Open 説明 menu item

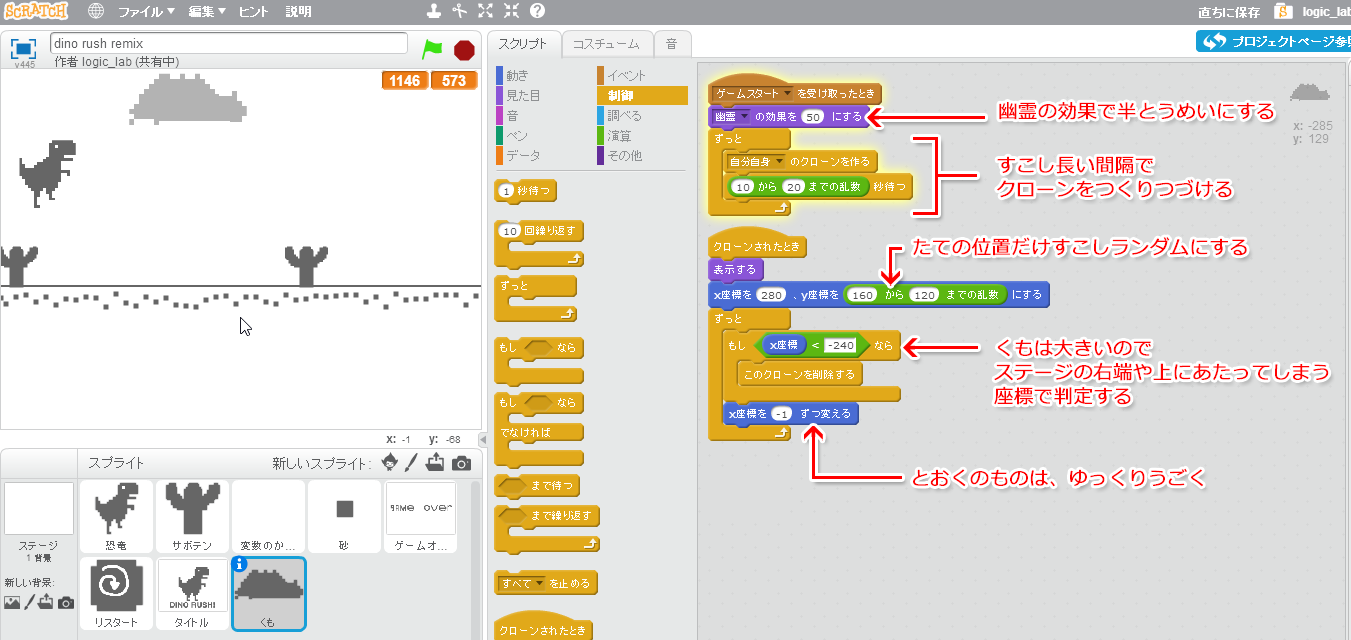pos(298,12)
